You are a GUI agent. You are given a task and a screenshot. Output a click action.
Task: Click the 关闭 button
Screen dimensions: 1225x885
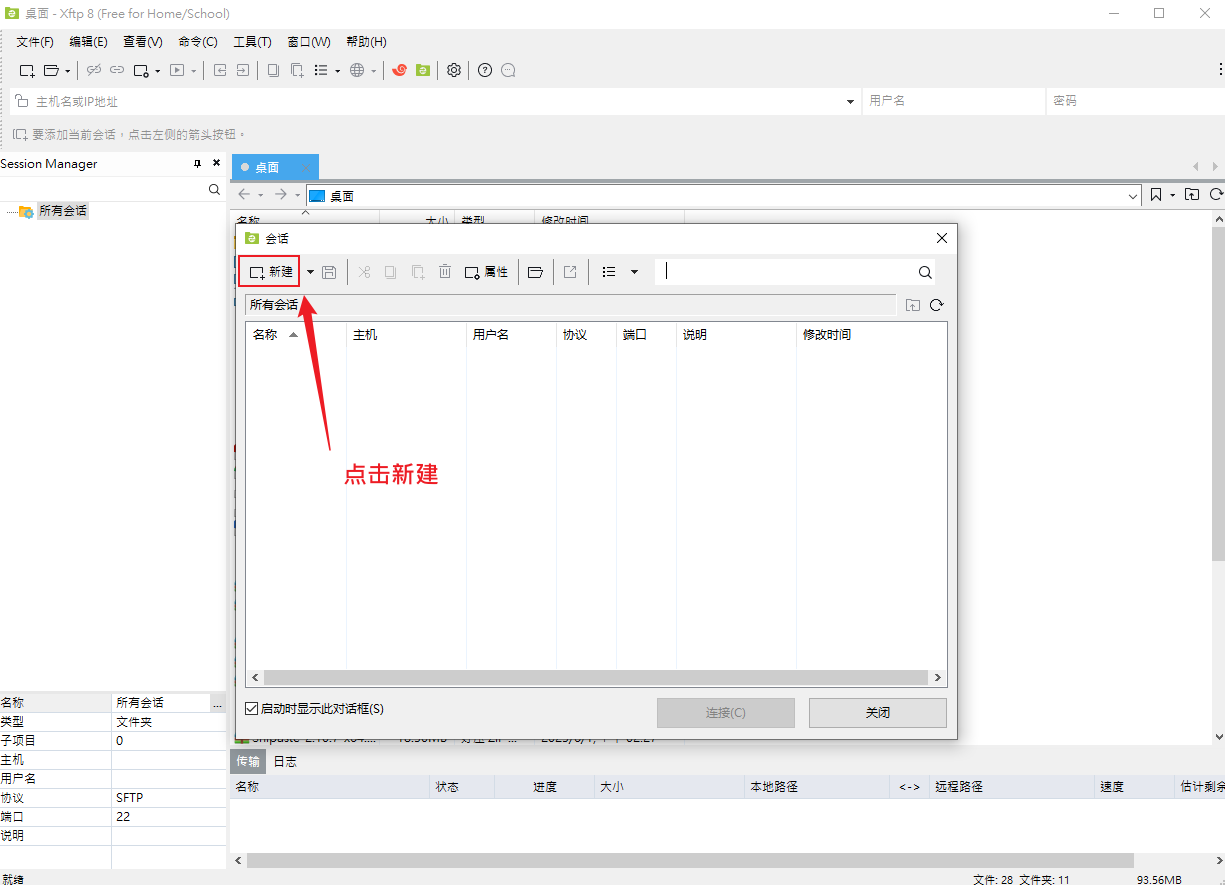pyautogui.click(x=877, y=713)
